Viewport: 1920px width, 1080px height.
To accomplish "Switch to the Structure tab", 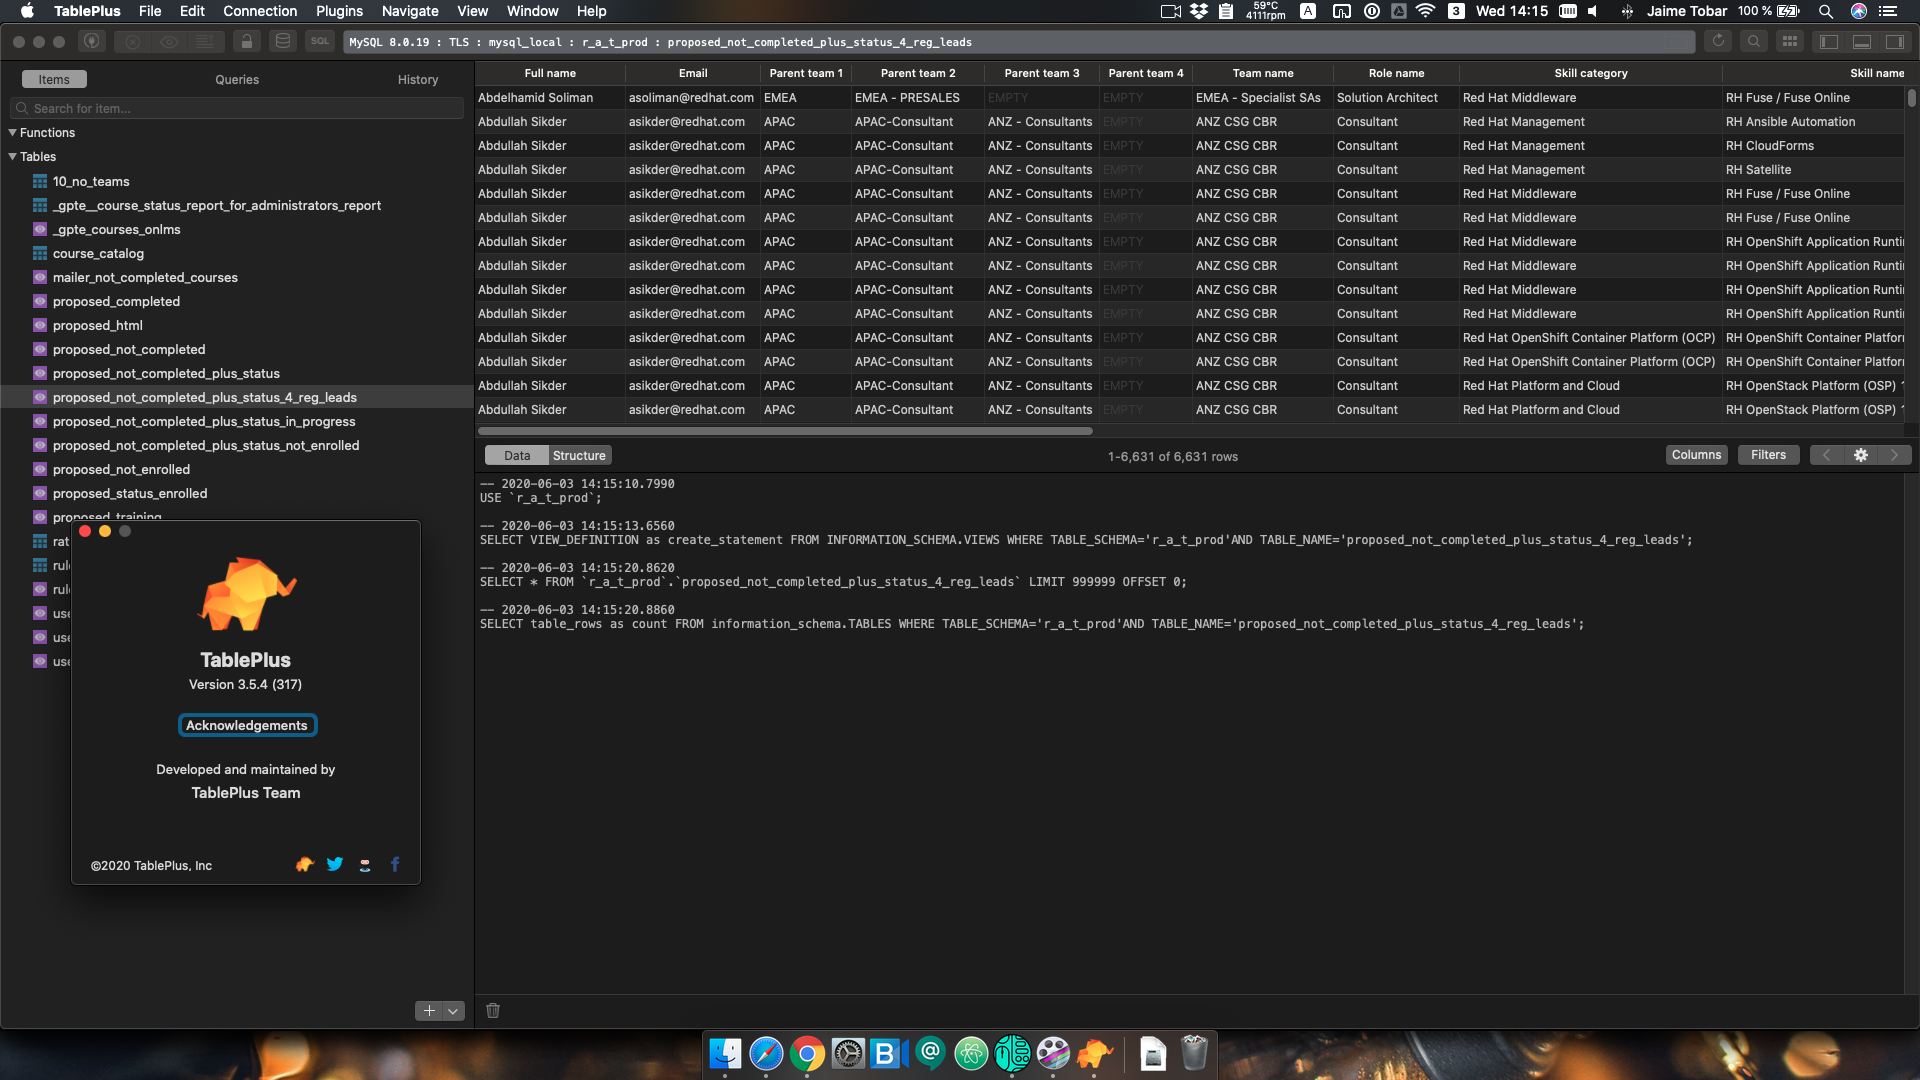I will (x=579, y=455).
